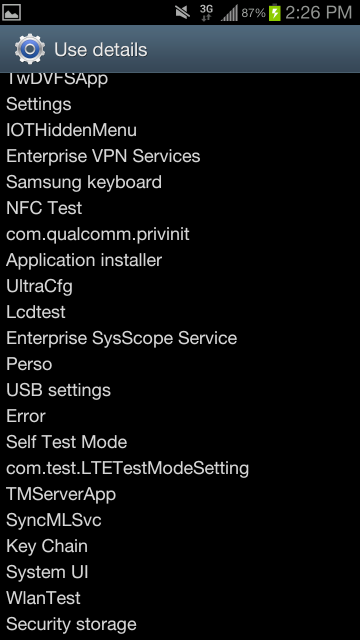Tap the Settings gear icon in header

click(x=30, y=49)
